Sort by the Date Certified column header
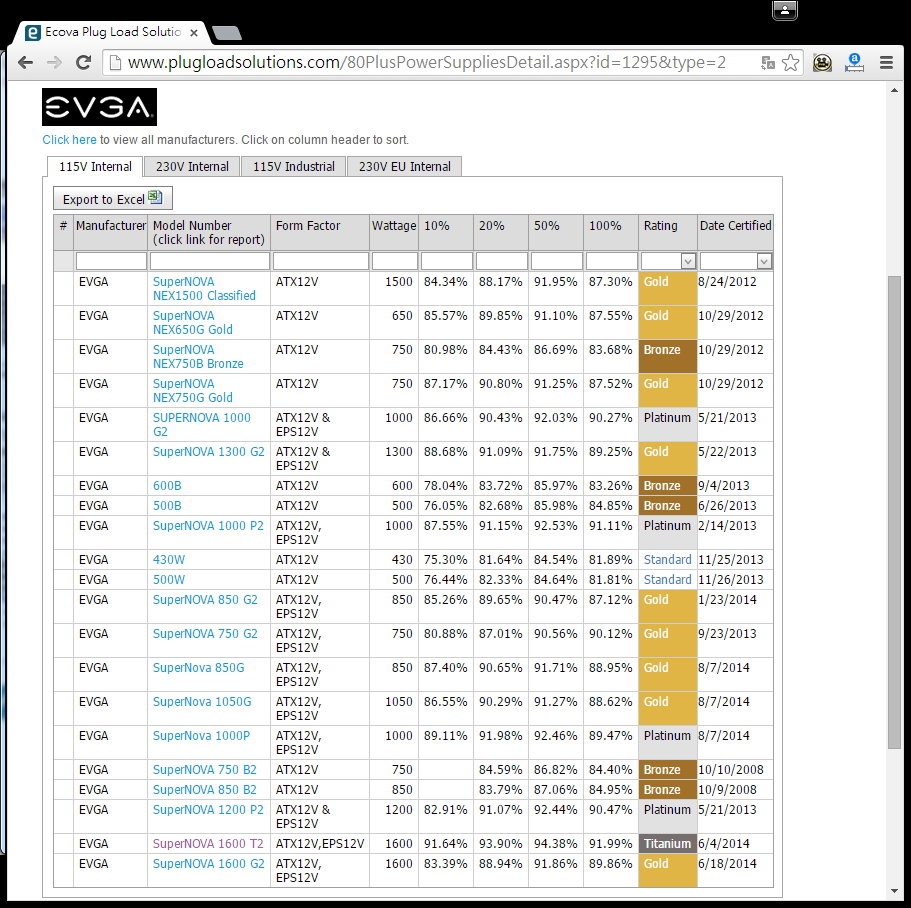This screenshot has height=908, width=911. click(735, 225)
